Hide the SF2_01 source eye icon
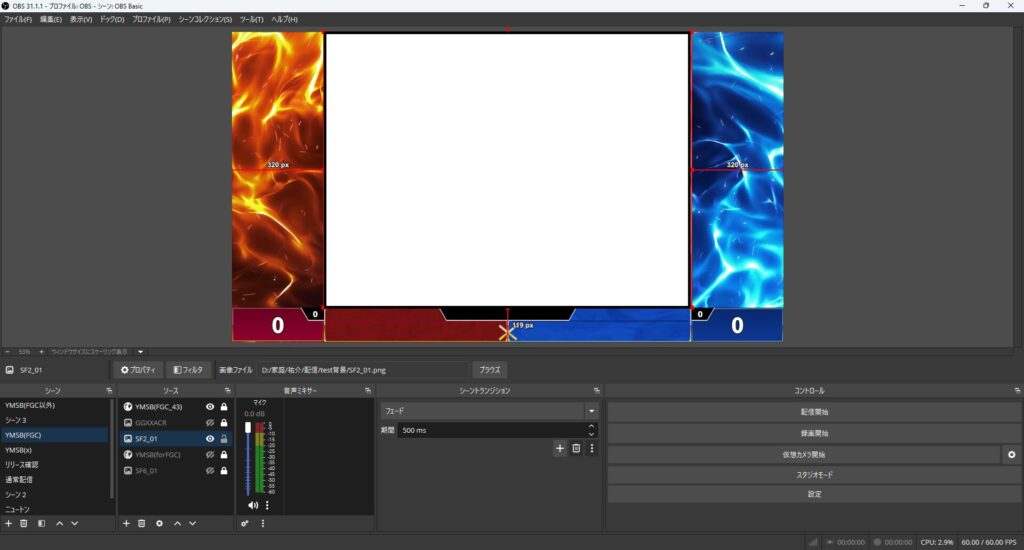Viewport: 1024px width, 550px height. click(x=210, y=438)
